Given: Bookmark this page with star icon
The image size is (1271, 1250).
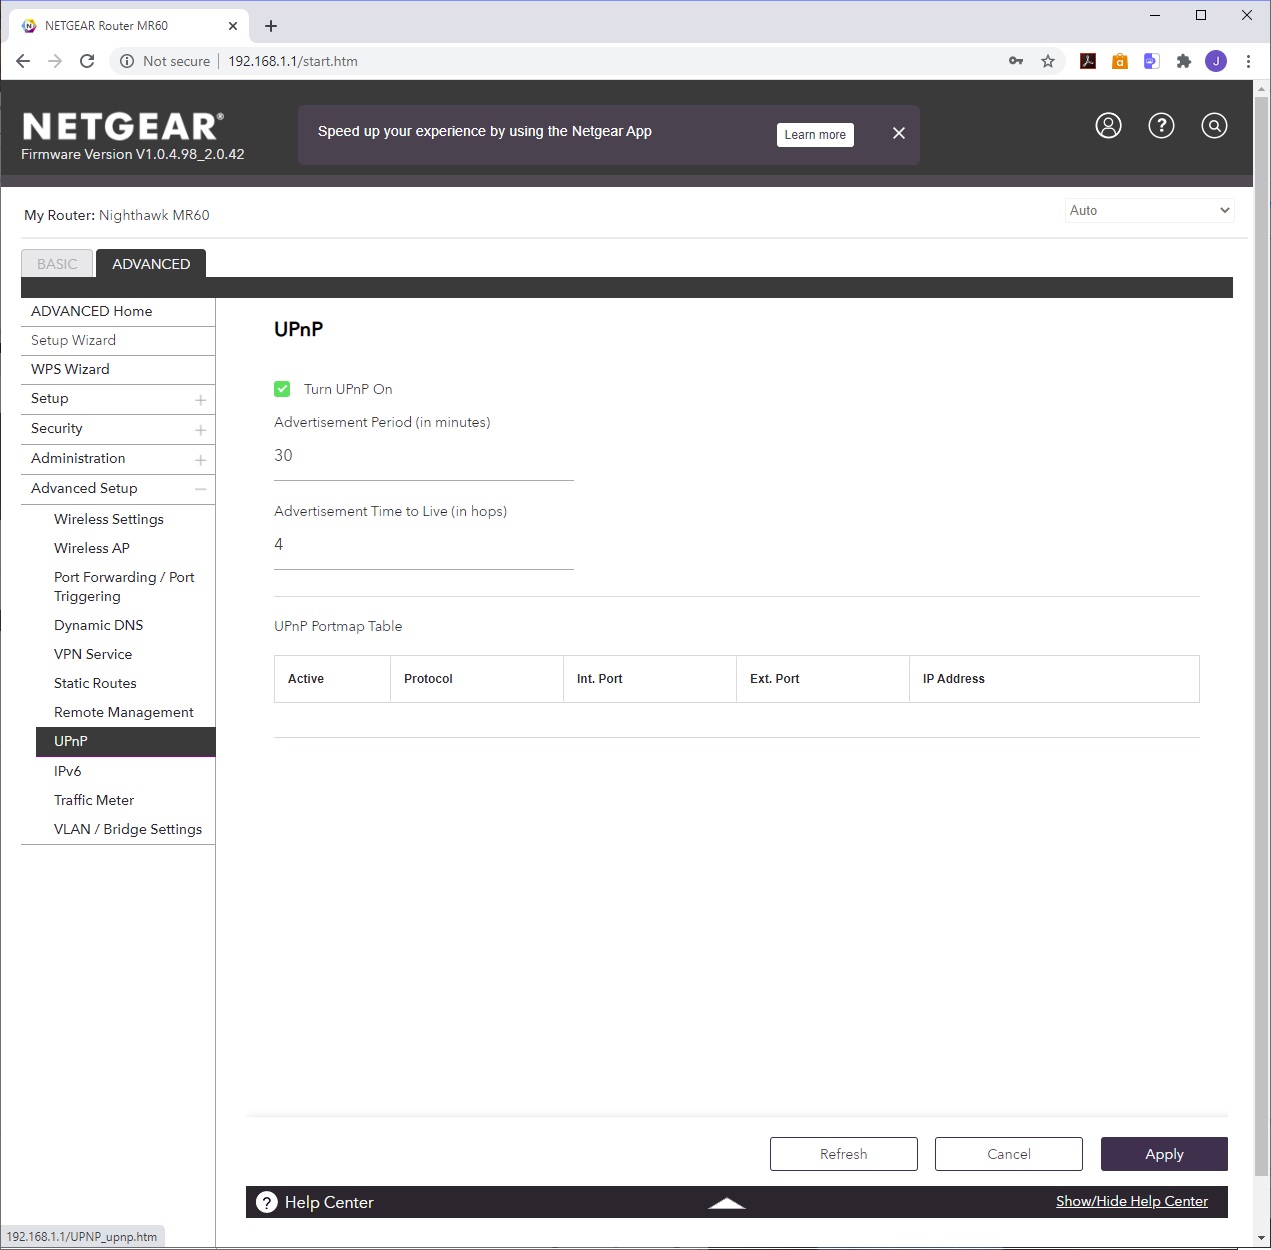Looking at the screenshot, I should click(1048, 61).
